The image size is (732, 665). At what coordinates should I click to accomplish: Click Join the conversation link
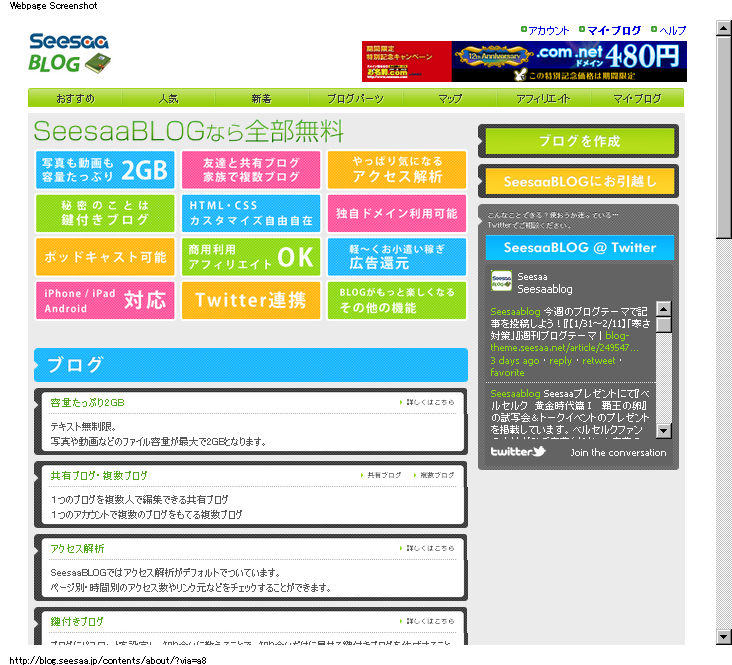coord(618,453)
